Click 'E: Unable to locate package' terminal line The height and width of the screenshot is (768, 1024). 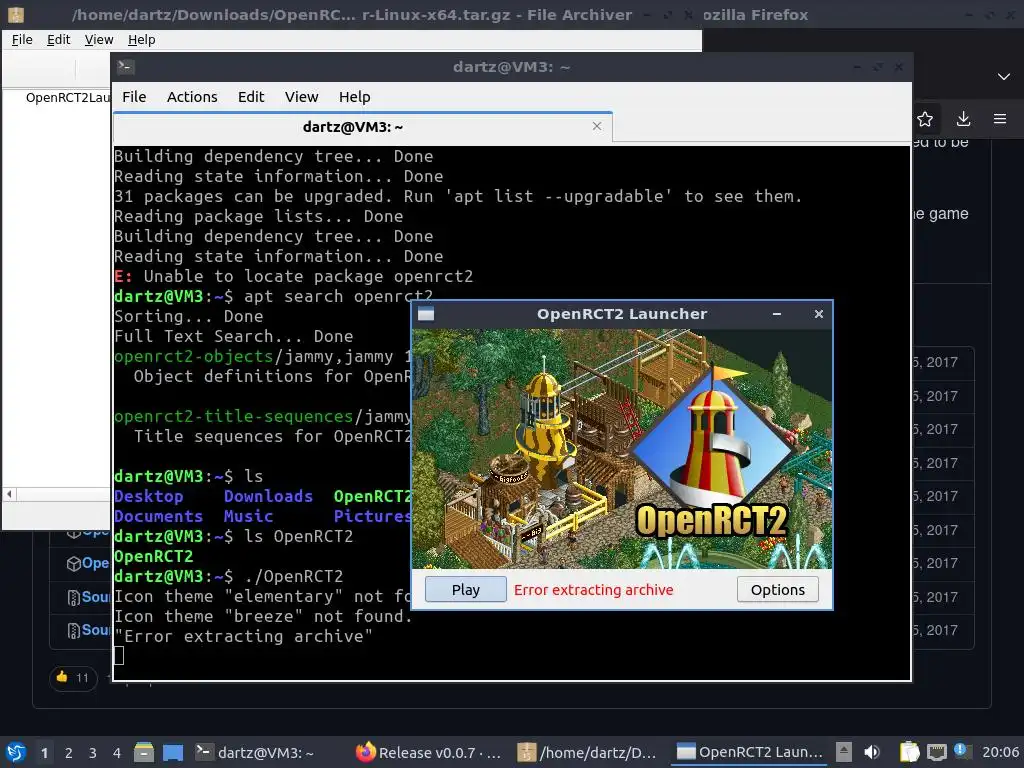click(x=293, y=276)
